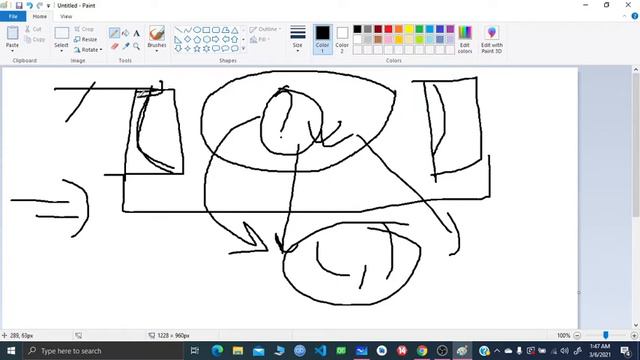Image resolution: width=640 pixels, height=360 pixels.
Task: Pick the yellow color swatch
Action: point(409,29)
